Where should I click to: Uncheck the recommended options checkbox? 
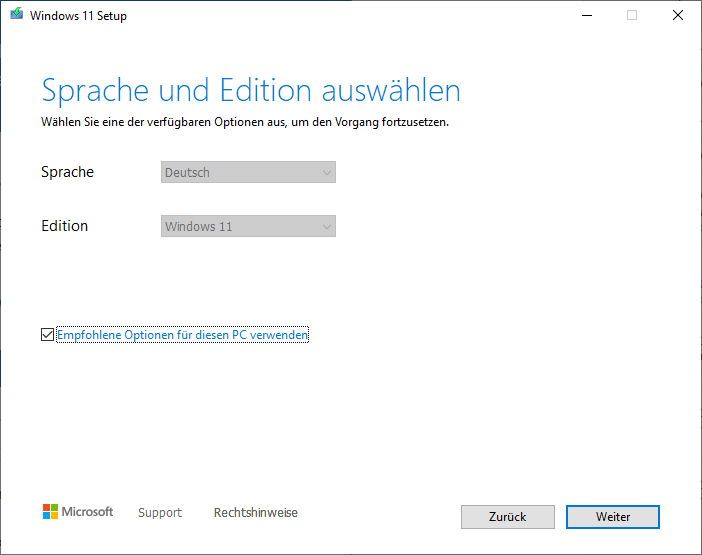(47, 335)
